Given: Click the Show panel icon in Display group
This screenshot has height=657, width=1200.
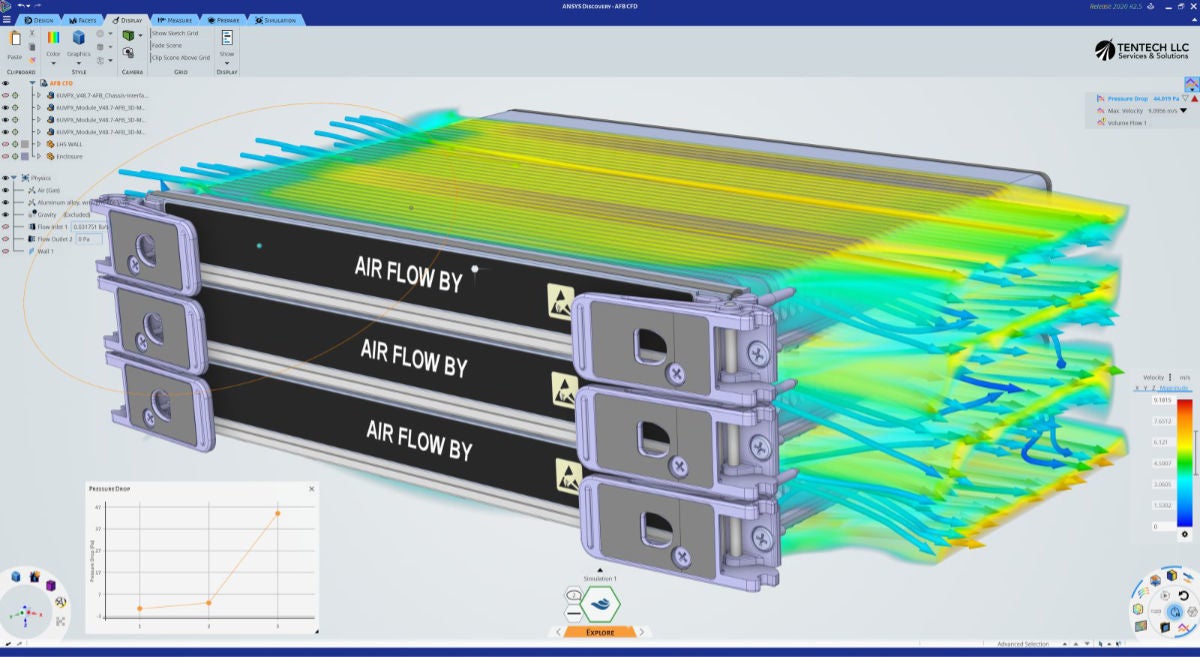Looking at the screenshot, I should 227,37.
